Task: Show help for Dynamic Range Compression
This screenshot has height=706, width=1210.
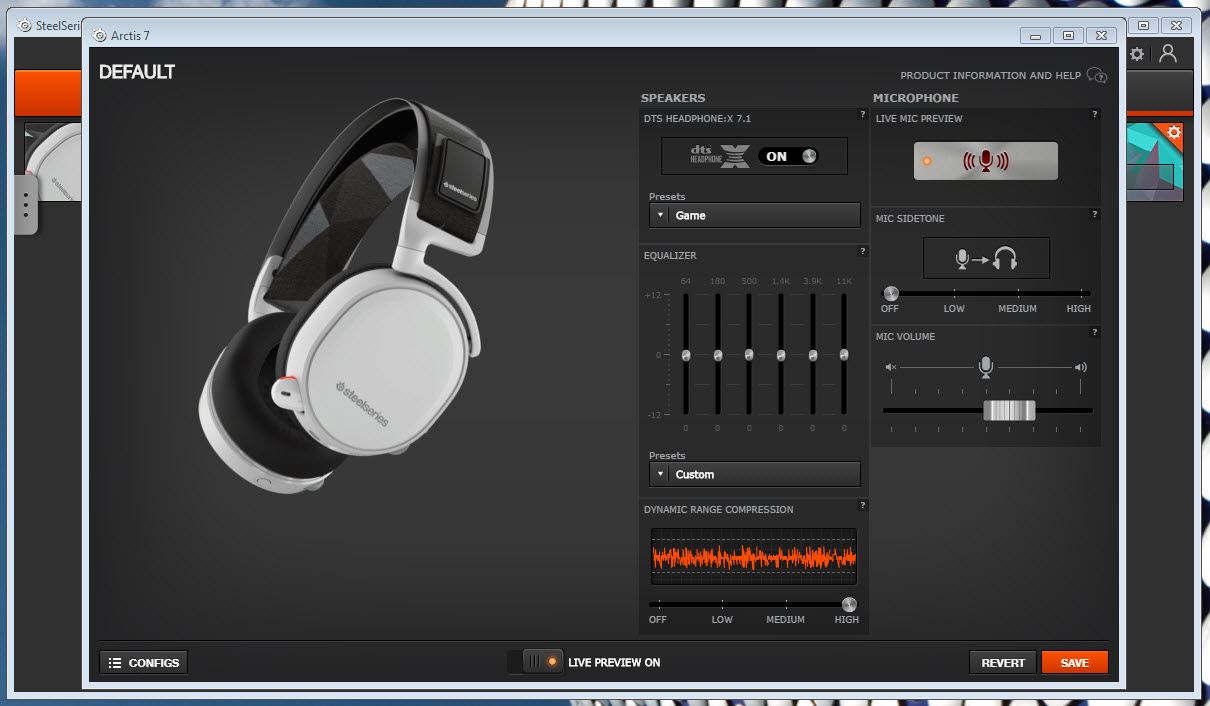Action: click(862, 505)
